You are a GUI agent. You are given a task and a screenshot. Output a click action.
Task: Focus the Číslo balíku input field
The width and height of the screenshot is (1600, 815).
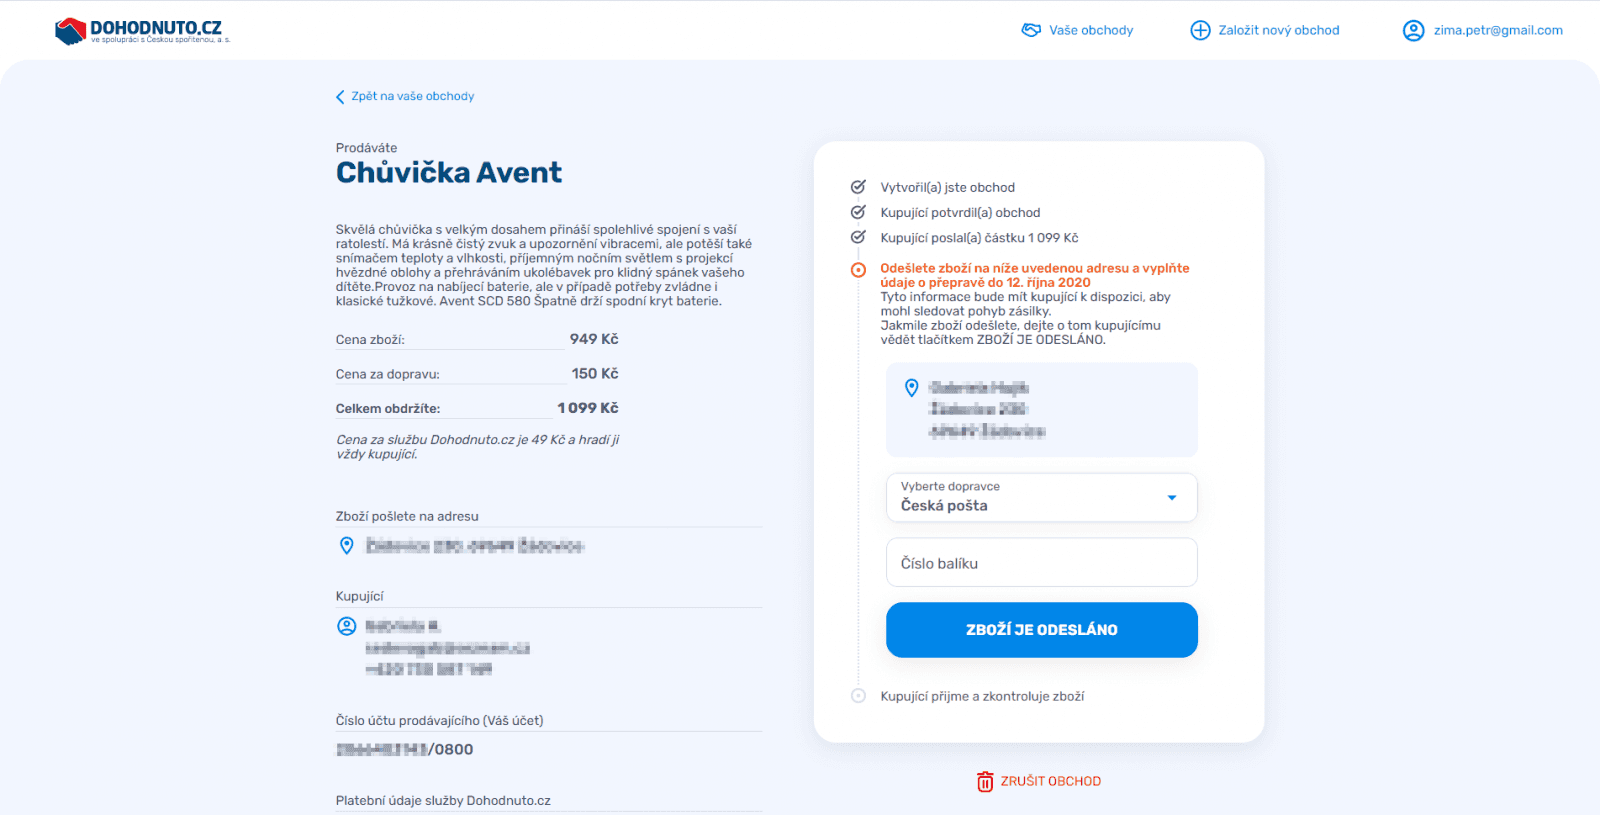(x=1041, y=563)
